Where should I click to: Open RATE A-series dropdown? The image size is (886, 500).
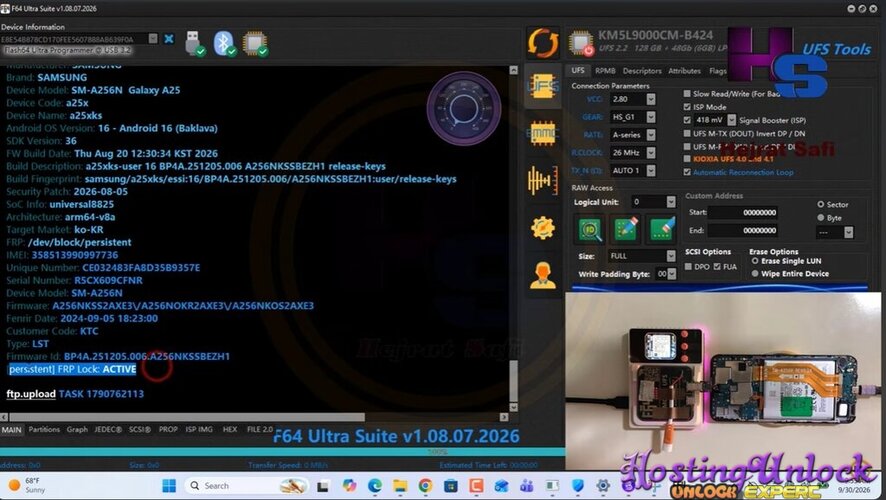pyautogui.click(x=651, y=135)
